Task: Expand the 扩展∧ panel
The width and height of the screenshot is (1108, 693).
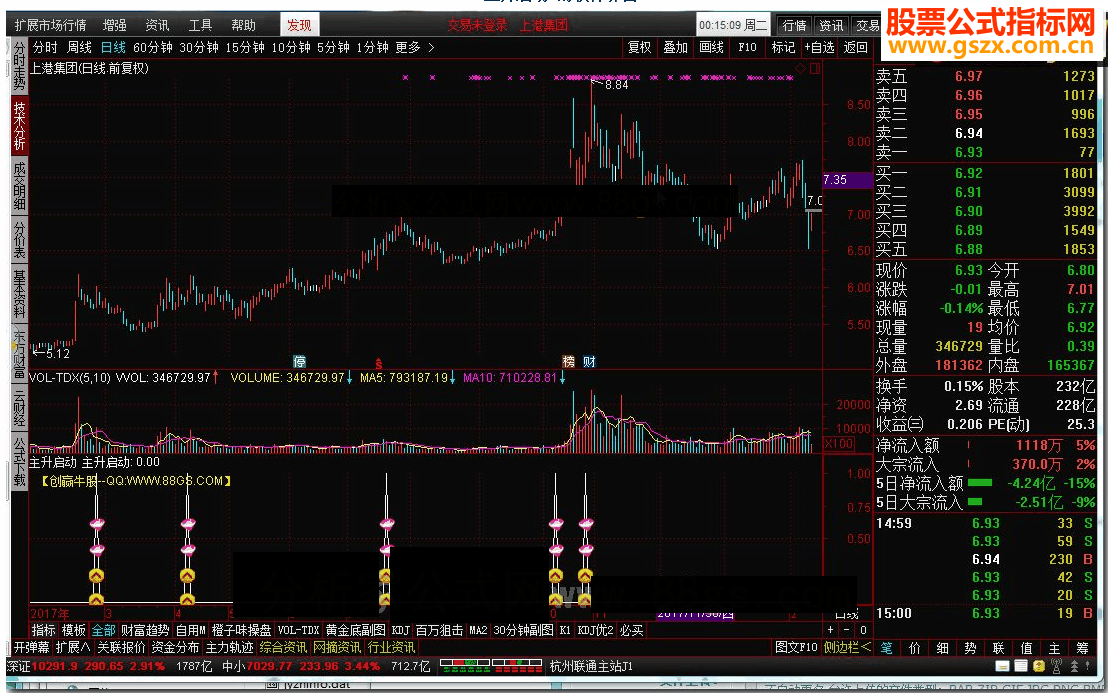Action: 73,647
